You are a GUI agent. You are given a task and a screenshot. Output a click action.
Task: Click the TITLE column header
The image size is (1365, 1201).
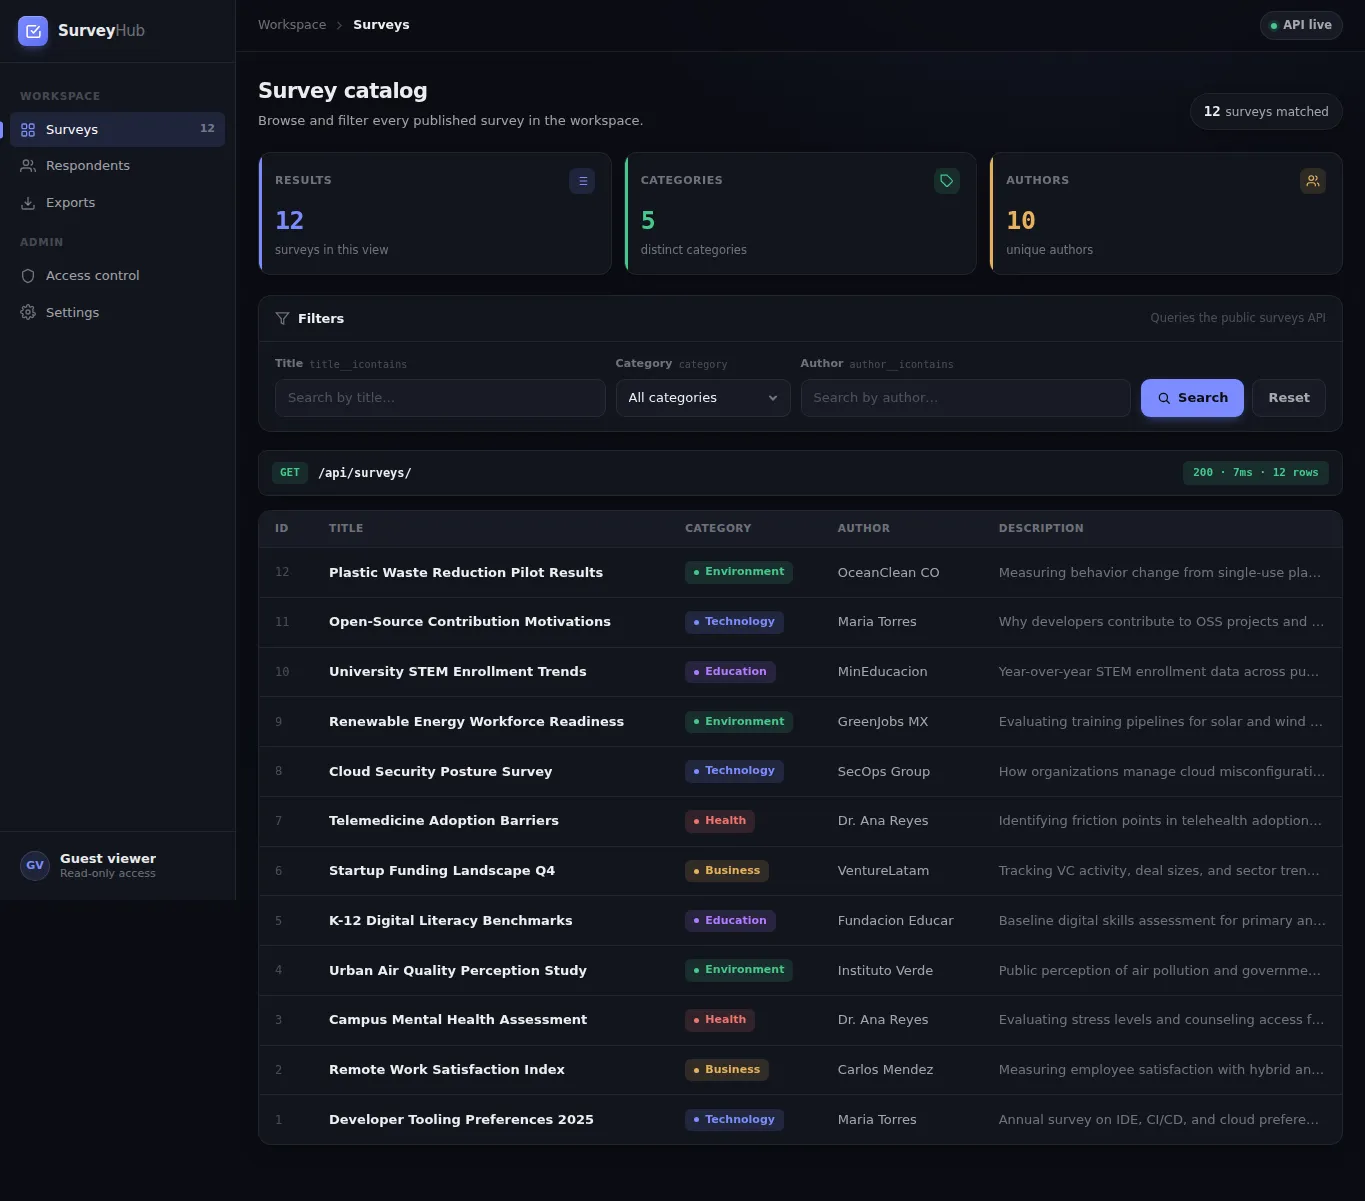click(x=346, y=529)
